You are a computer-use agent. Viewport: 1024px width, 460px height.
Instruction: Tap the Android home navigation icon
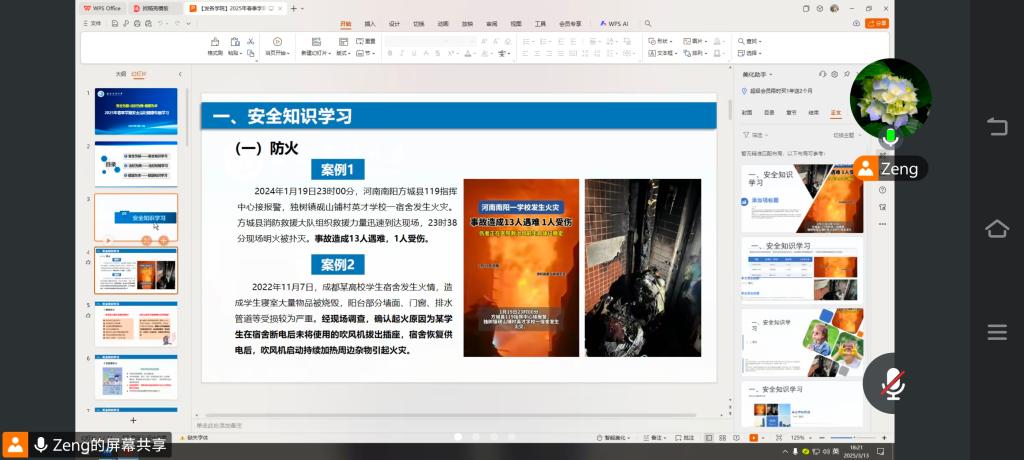[x=996, y=229]
